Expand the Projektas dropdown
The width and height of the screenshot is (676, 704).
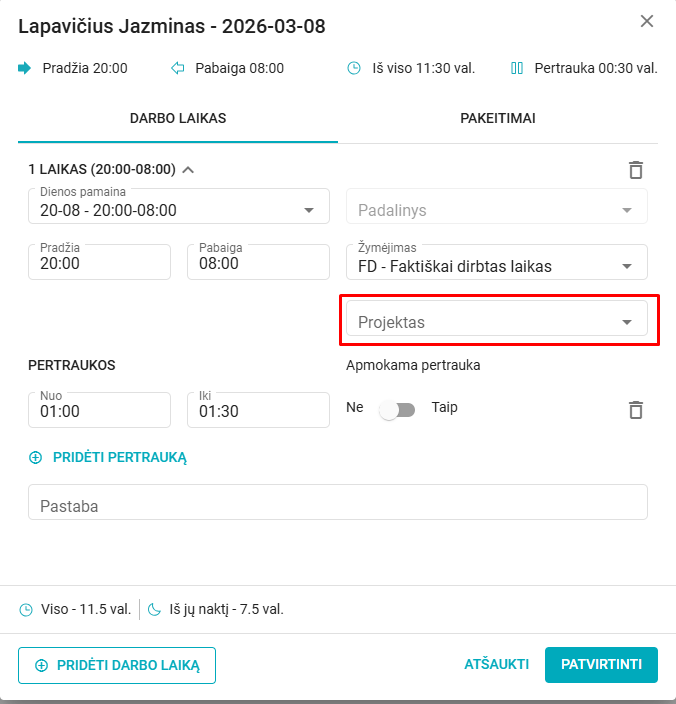click(x=627, y=322)
